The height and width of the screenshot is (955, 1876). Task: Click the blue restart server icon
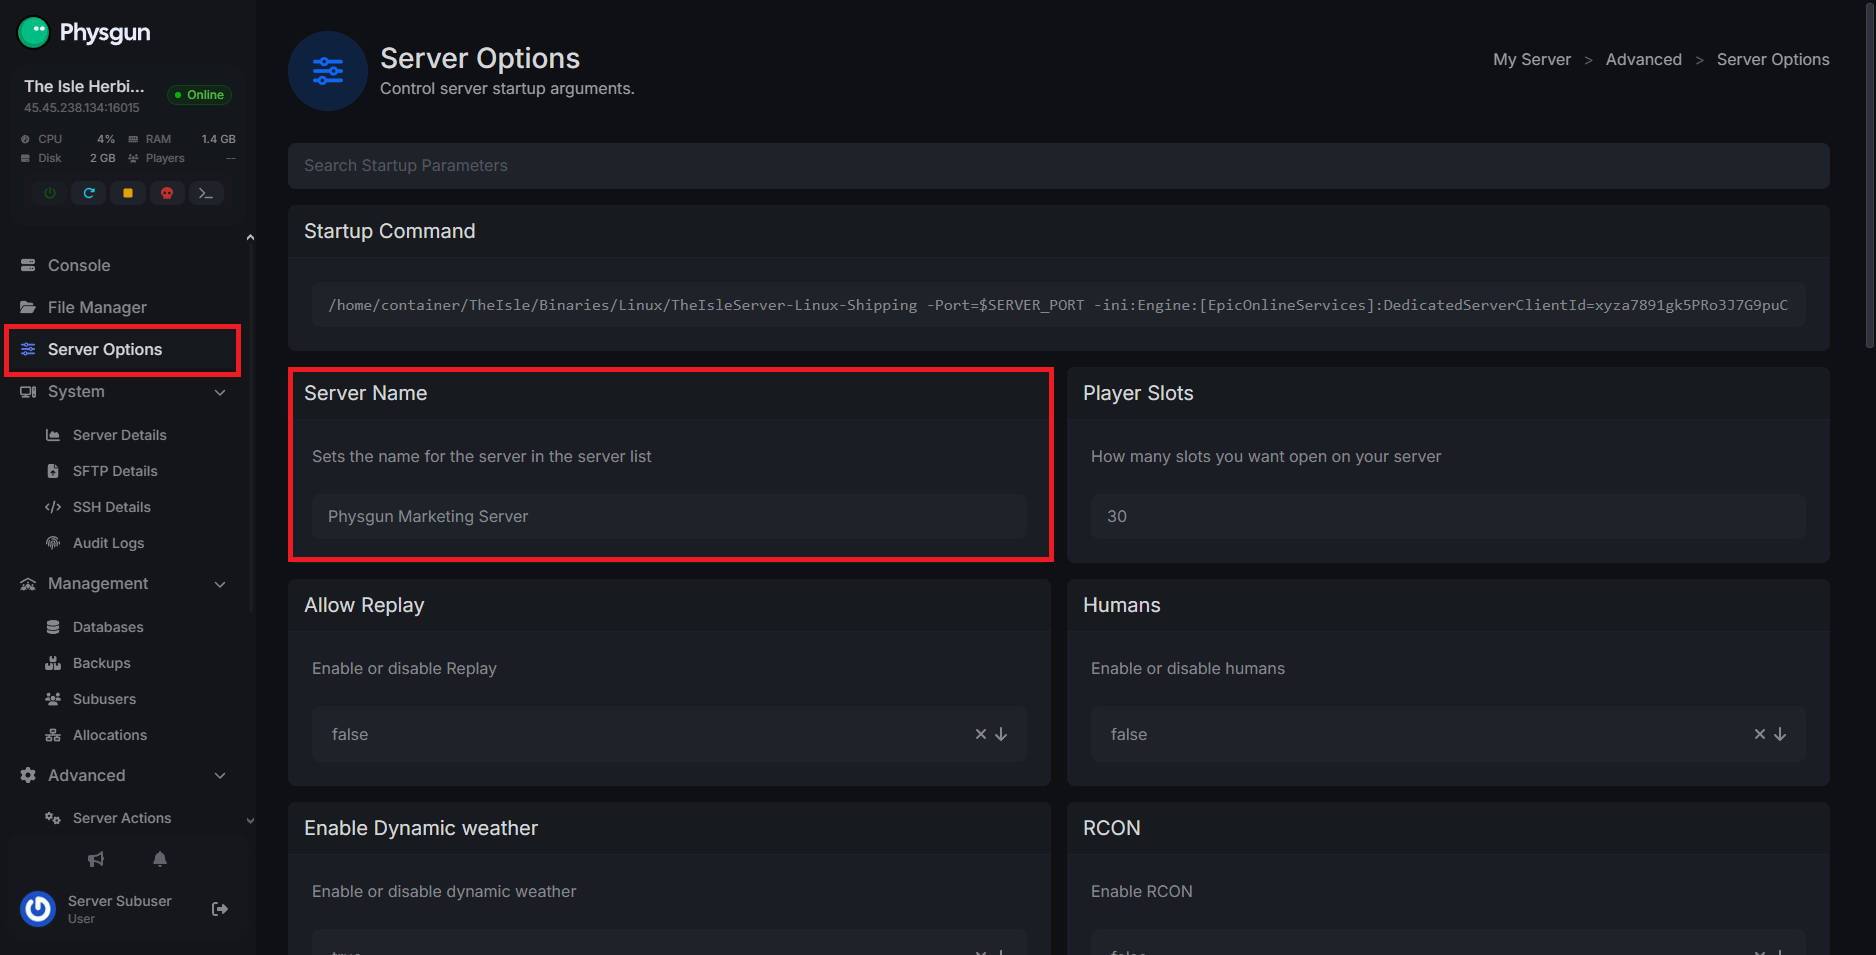89,193
